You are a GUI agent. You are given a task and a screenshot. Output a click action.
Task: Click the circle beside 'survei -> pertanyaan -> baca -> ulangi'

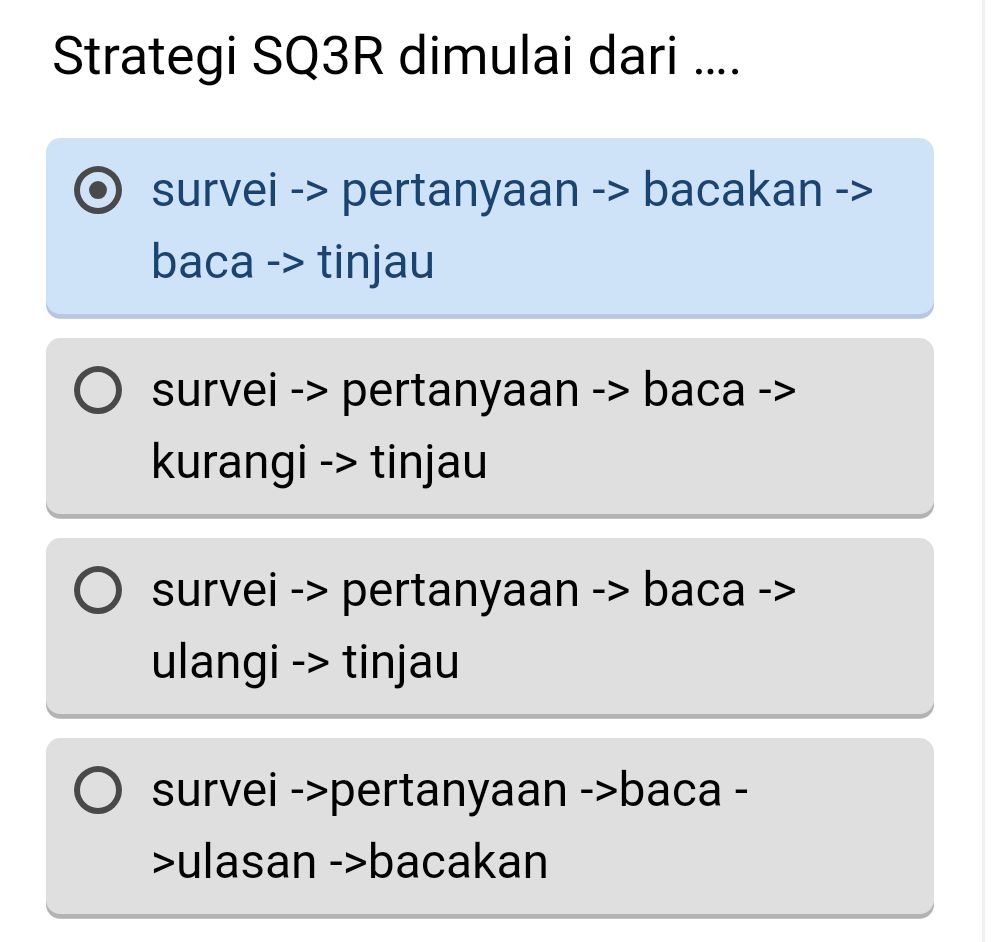coord(97,590)
